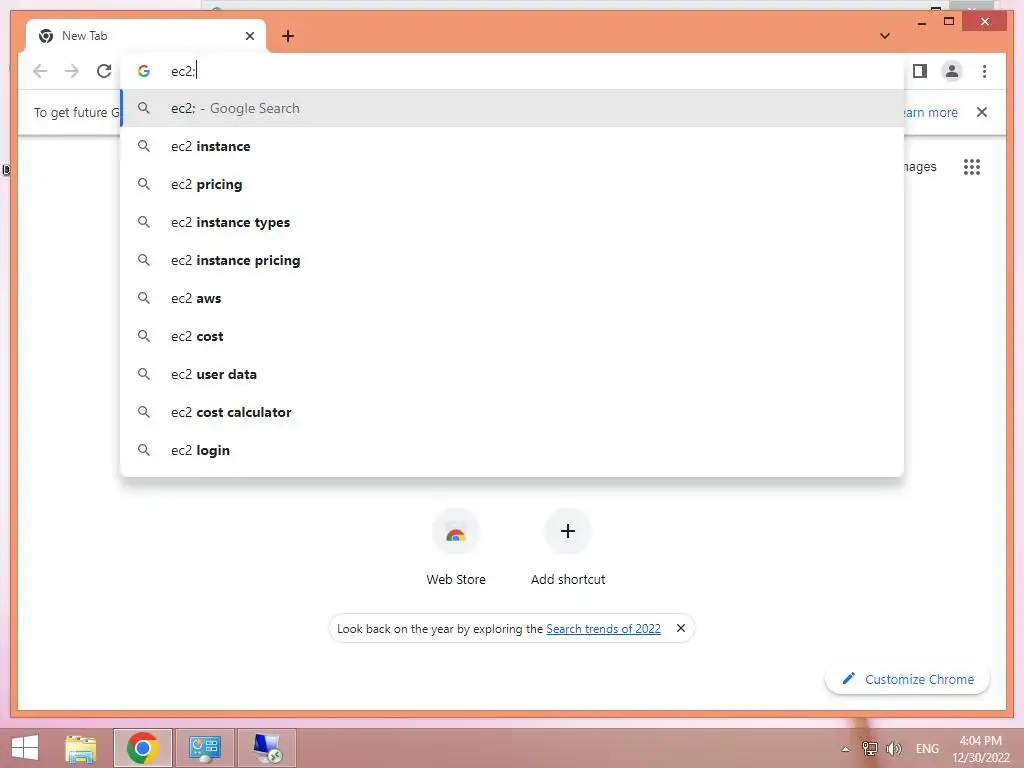The width and height of the screenshot is (1024, 768).
Task: Open File Explorer from the taskbar
Action: (x=81, y=748)
